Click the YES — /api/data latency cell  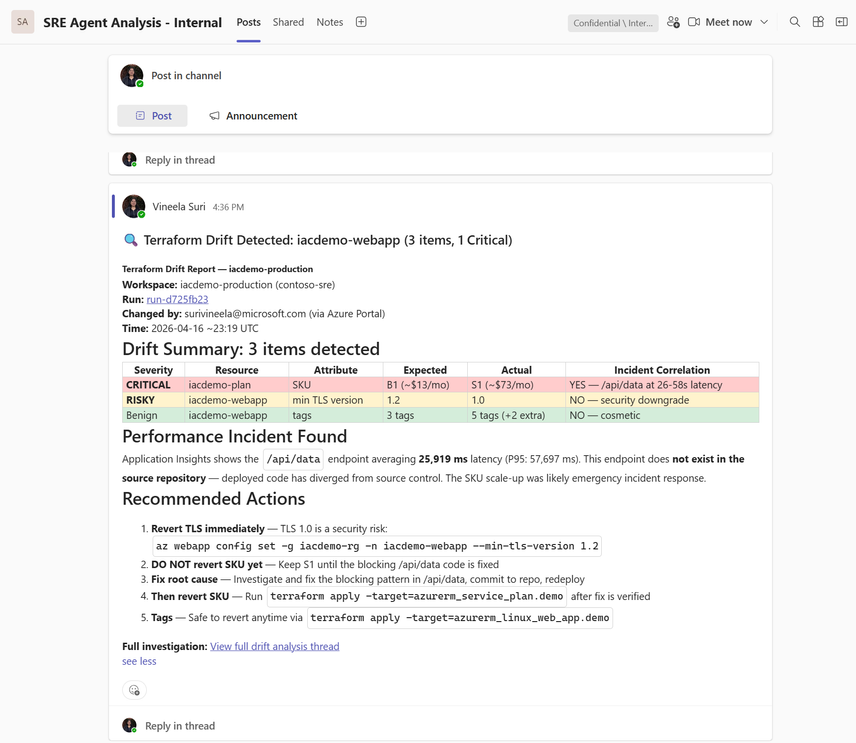coord(662,385)
